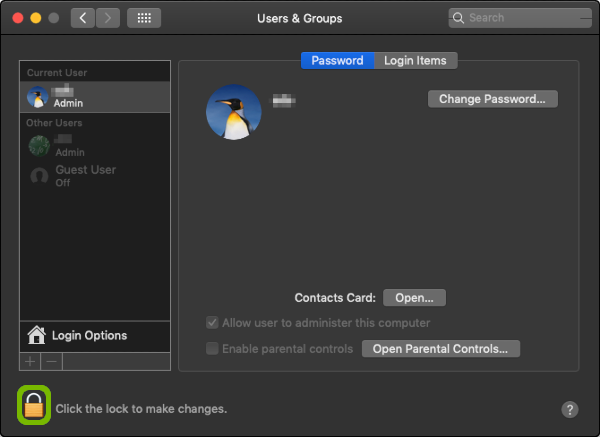Click the Change Password button

click(492, 99)
